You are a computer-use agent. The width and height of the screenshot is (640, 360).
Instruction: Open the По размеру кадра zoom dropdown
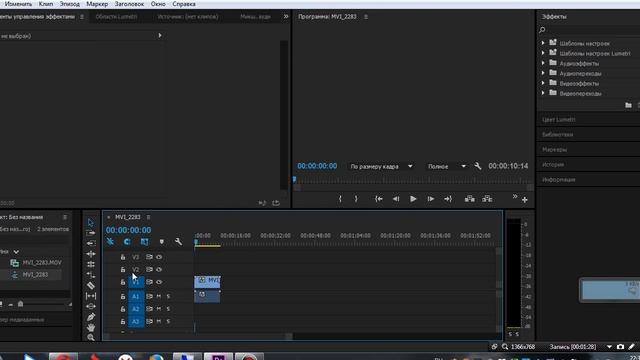(x=381, y=167)
